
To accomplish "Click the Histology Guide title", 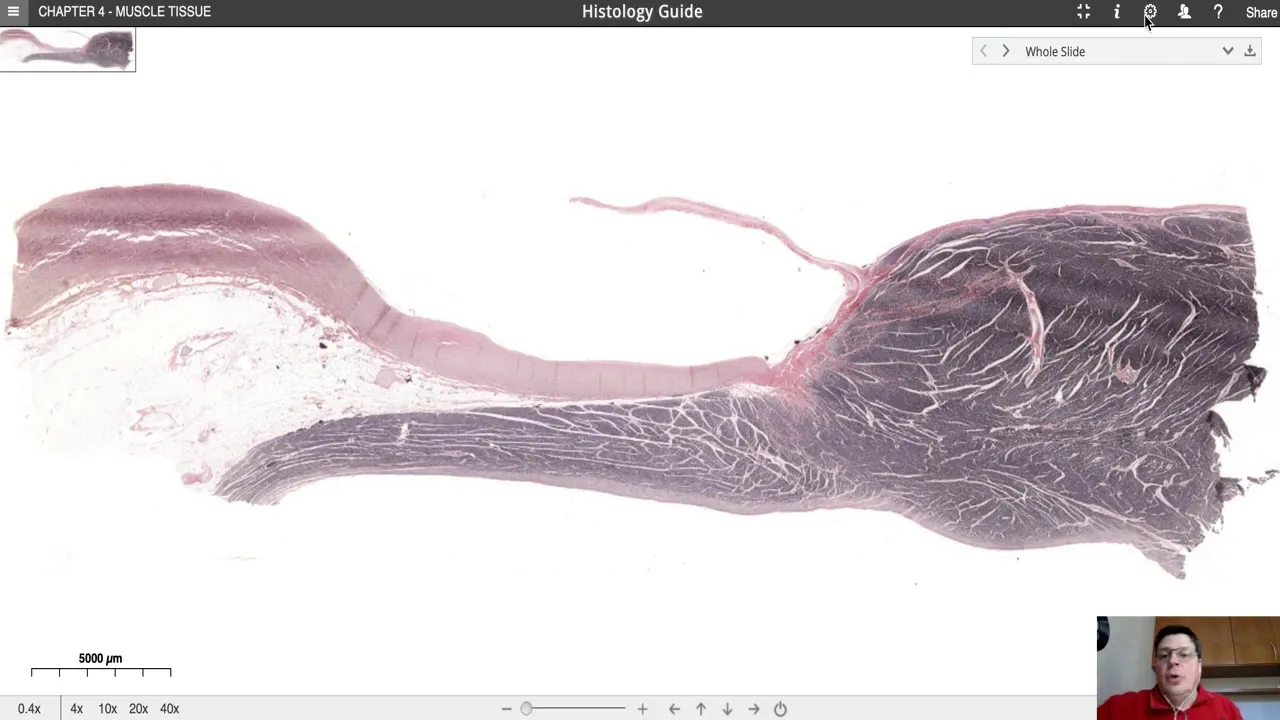I will [642, 12].
